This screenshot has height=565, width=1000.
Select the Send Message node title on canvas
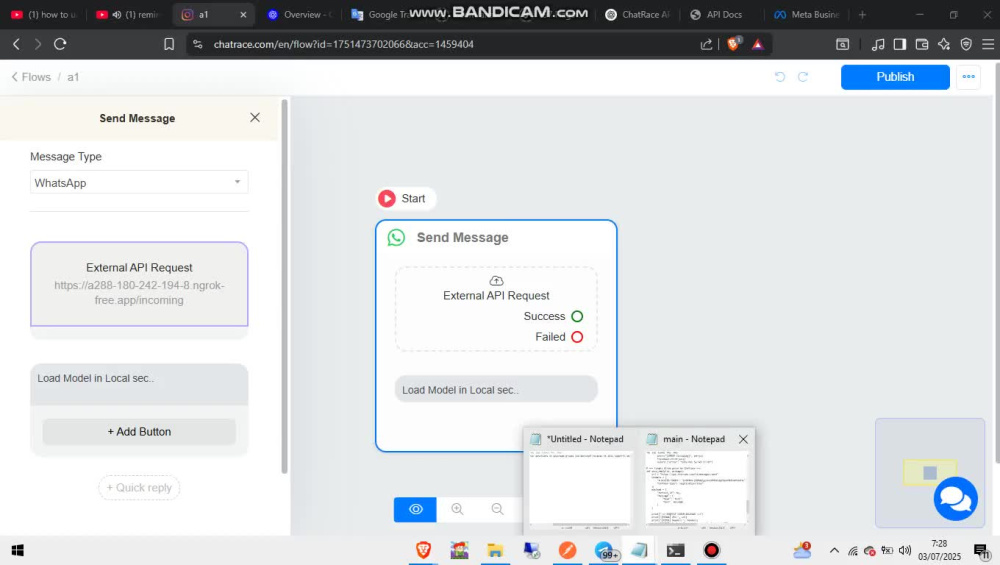click(x=462, y=238)
